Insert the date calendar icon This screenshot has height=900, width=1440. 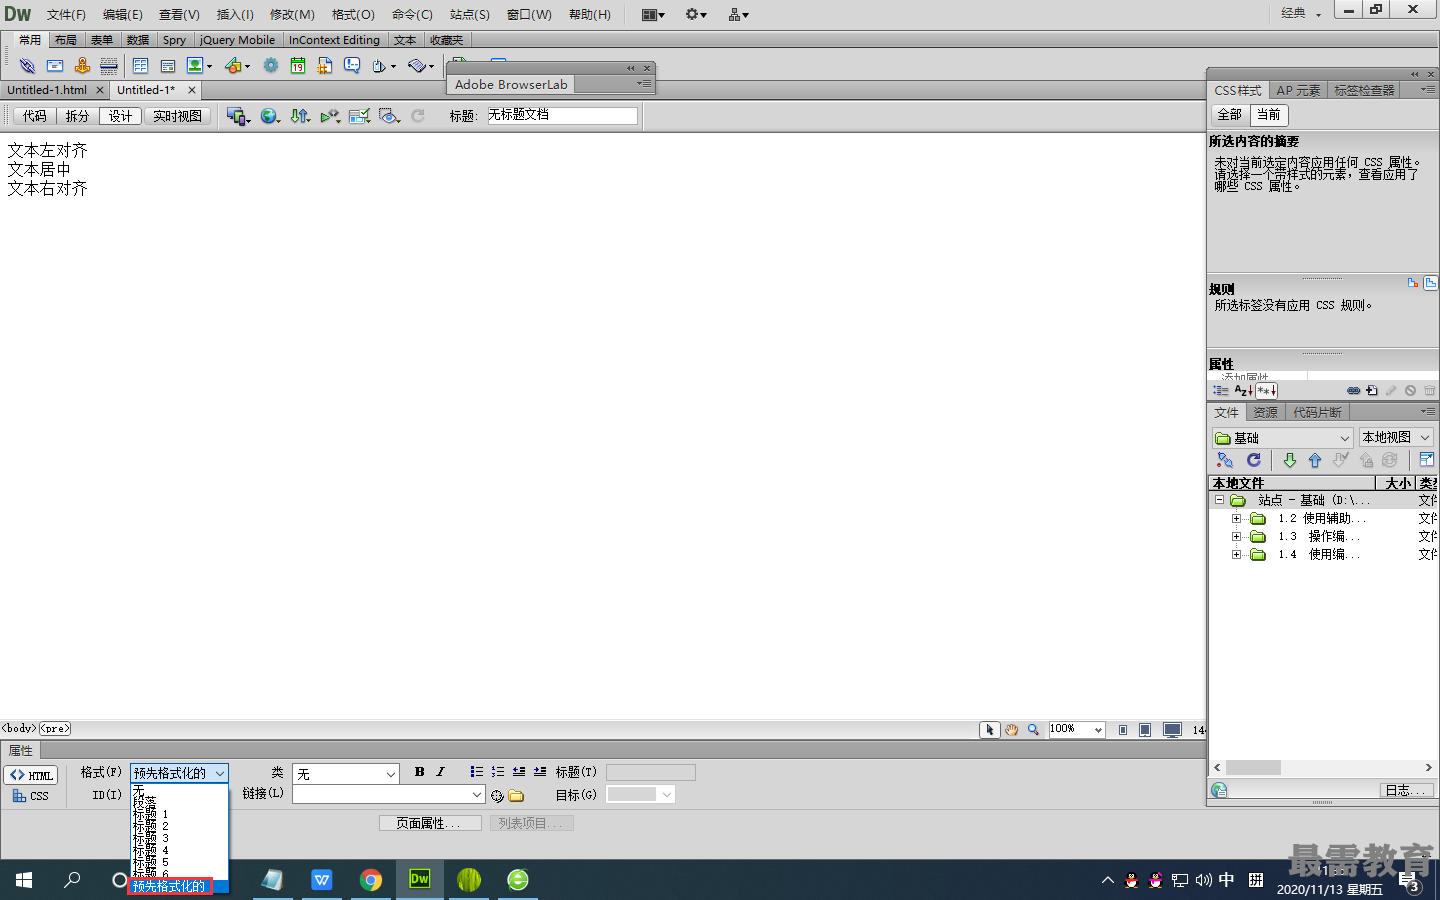coord(298,66)
